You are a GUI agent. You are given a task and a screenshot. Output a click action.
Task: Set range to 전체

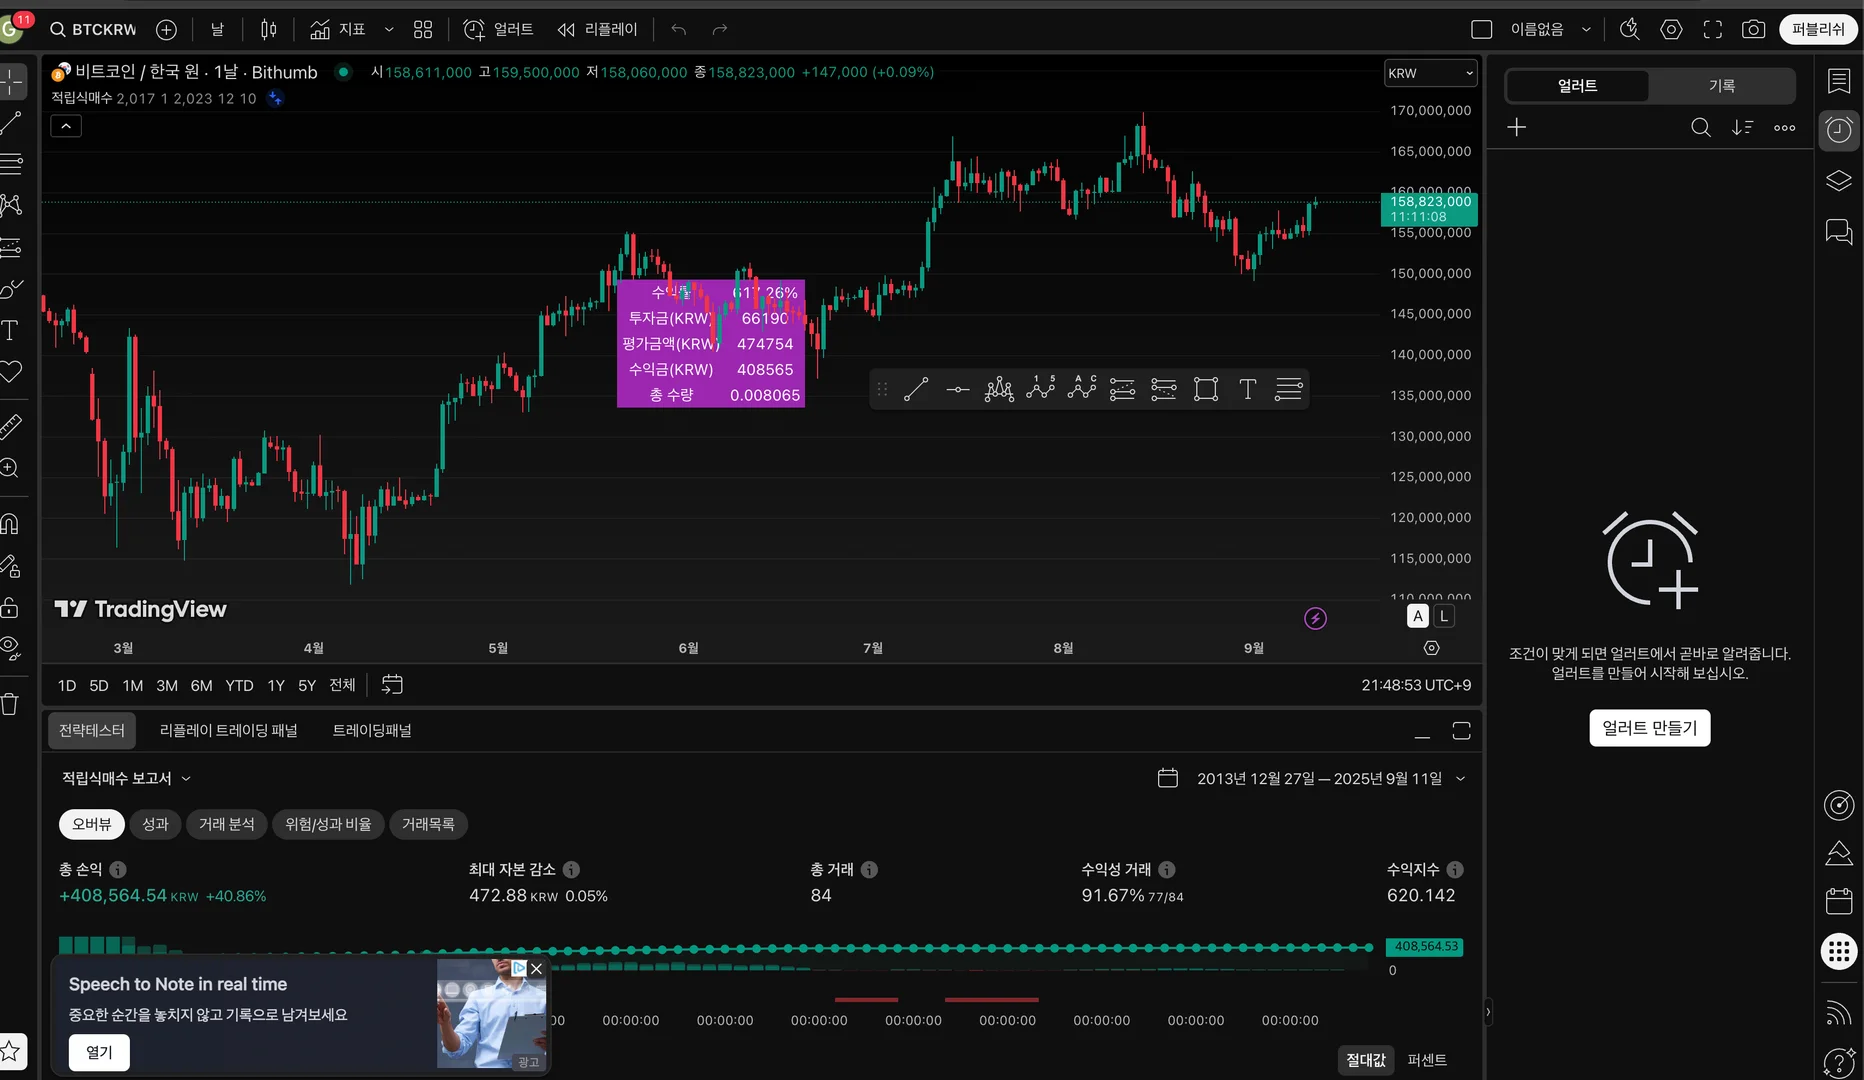(342, 685)
